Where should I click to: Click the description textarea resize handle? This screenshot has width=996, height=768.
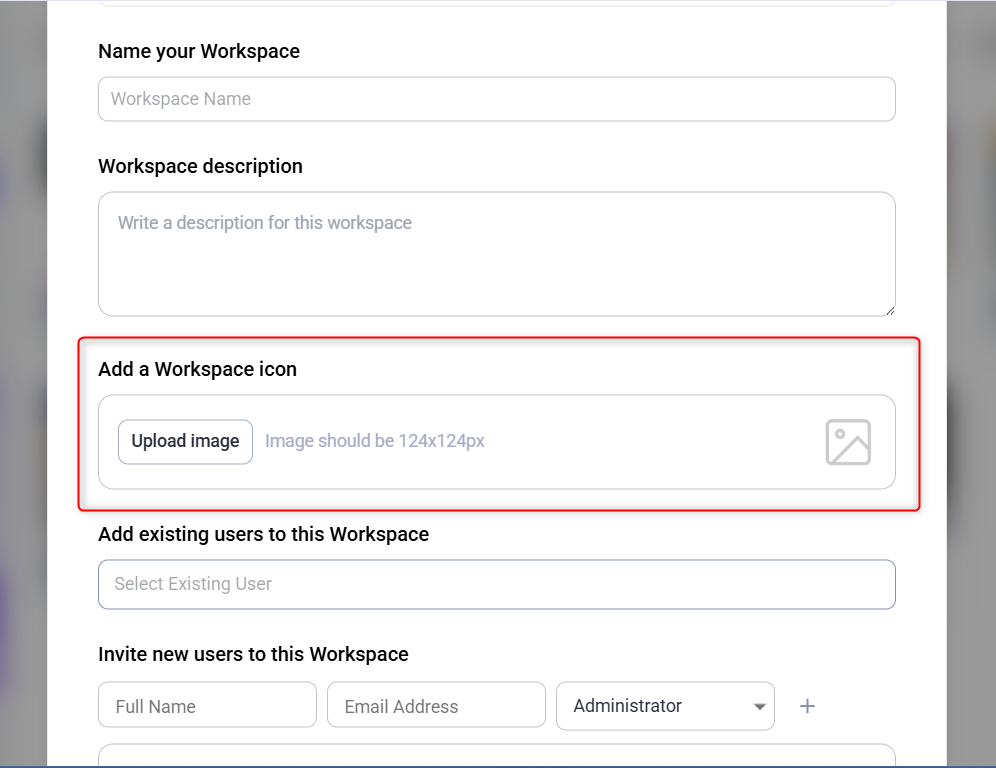point(889,310)
